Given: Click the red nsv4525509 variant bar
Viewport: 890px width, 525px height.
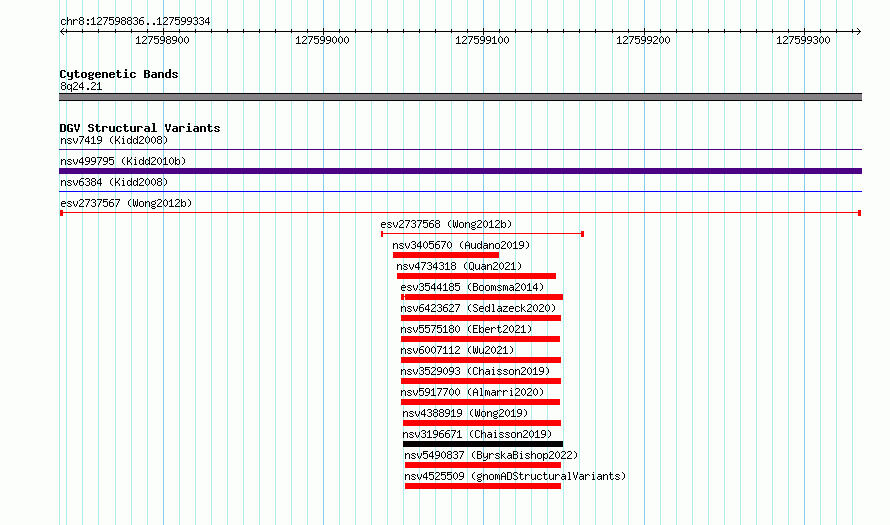Looking at the screenshot, I should pyautogui.click(x=483, y=486).
